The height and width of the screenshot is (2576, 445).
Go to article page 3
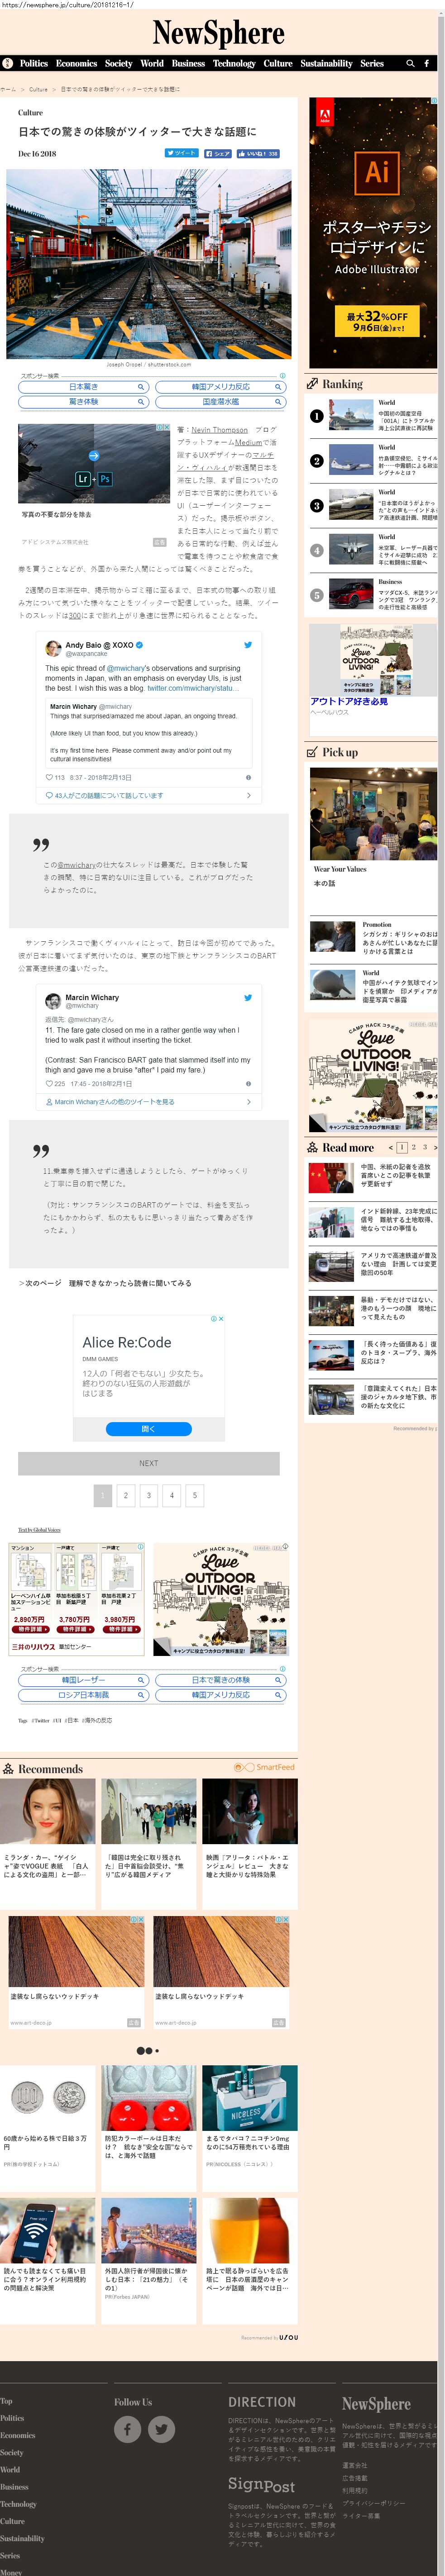tap(148, 1496)
